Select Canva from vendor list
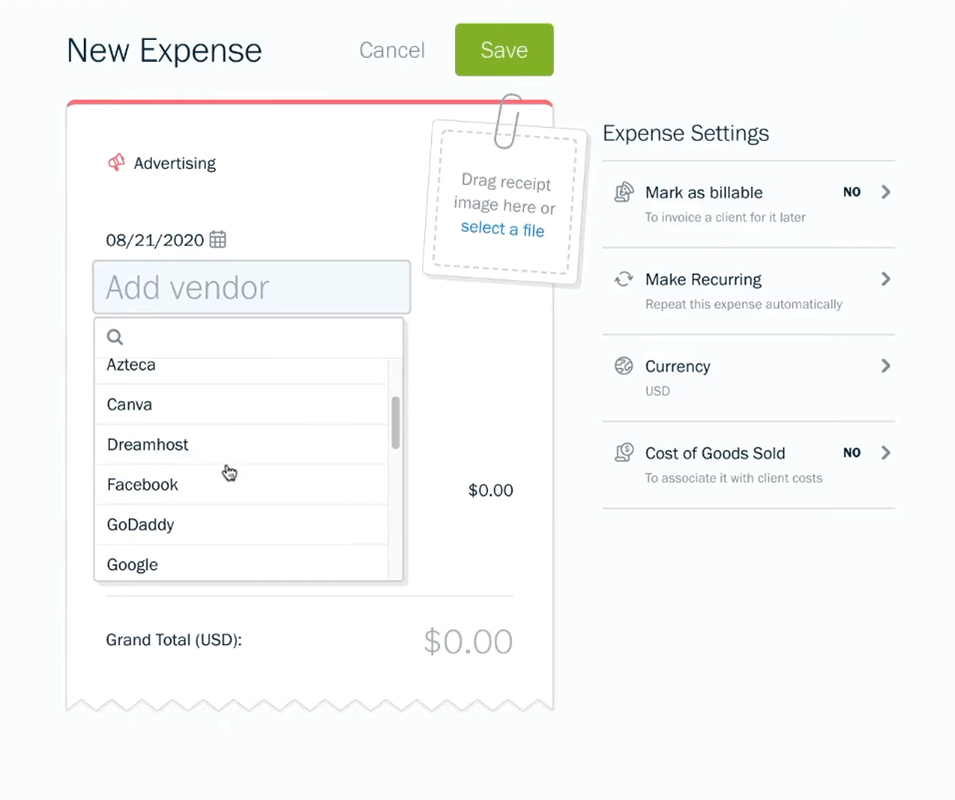The height and width of the screenshot is (800, 955). pyautogui.click(x=241, y=404)
